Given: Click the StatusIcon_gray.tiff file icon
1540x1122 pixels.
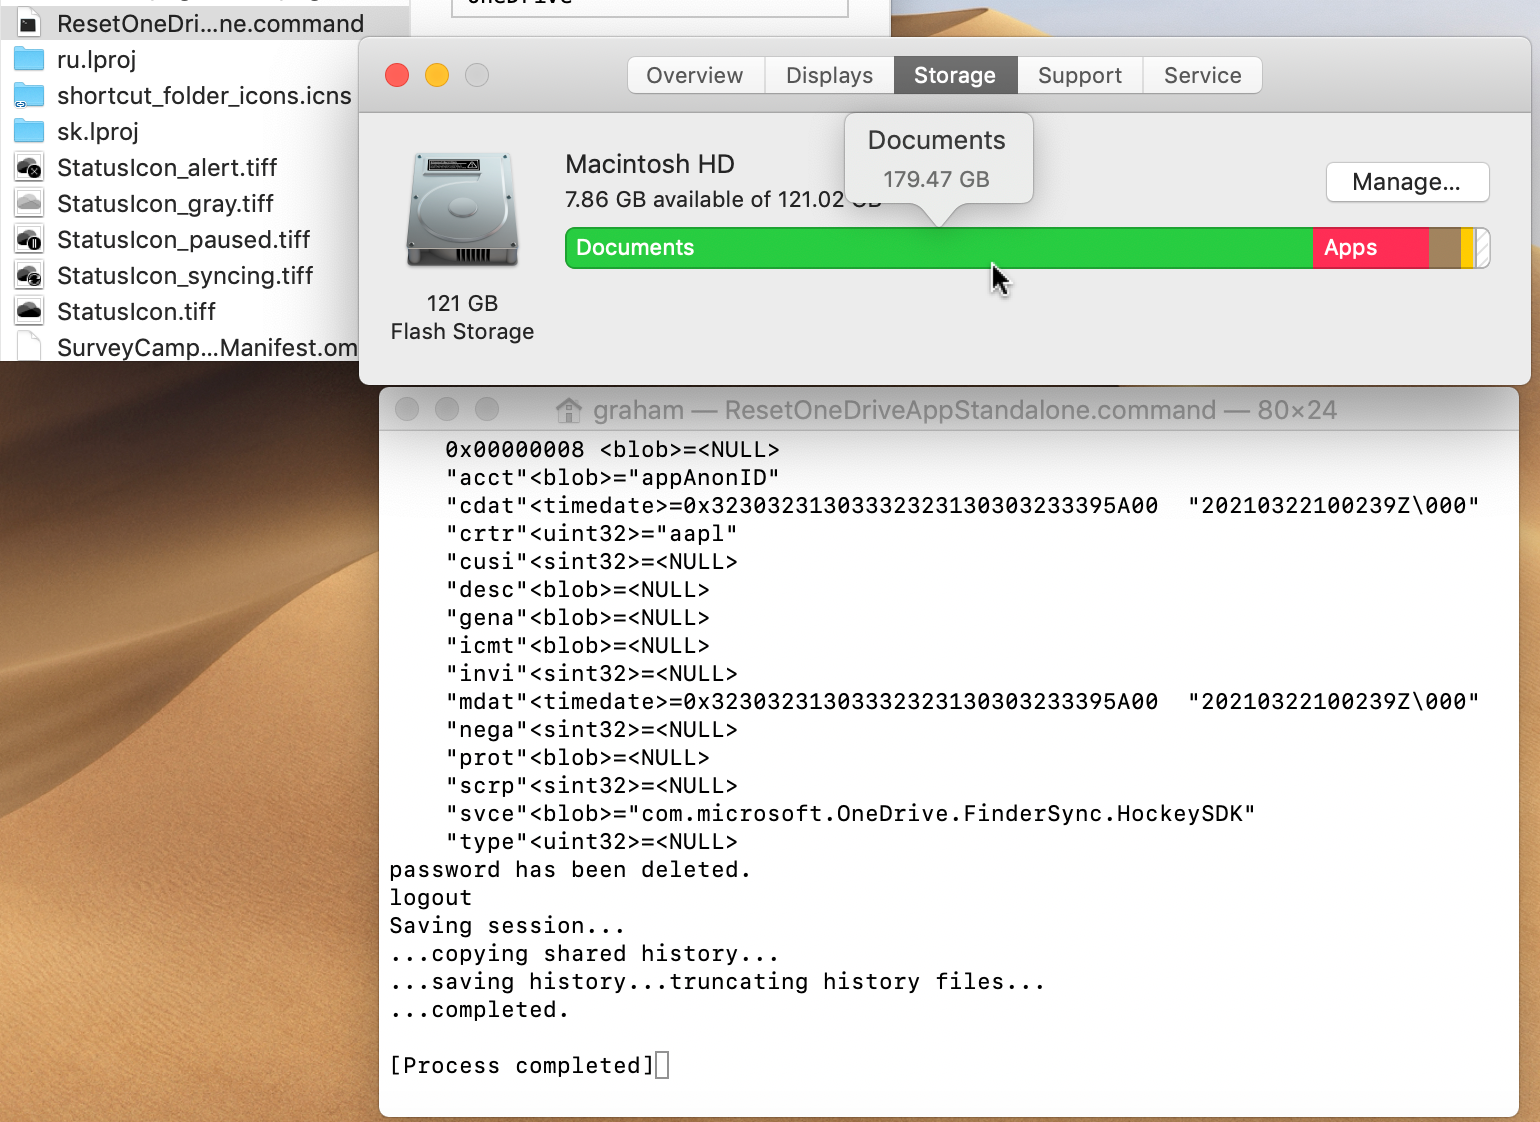Looking at the screenshot, I should coord(29,203).
